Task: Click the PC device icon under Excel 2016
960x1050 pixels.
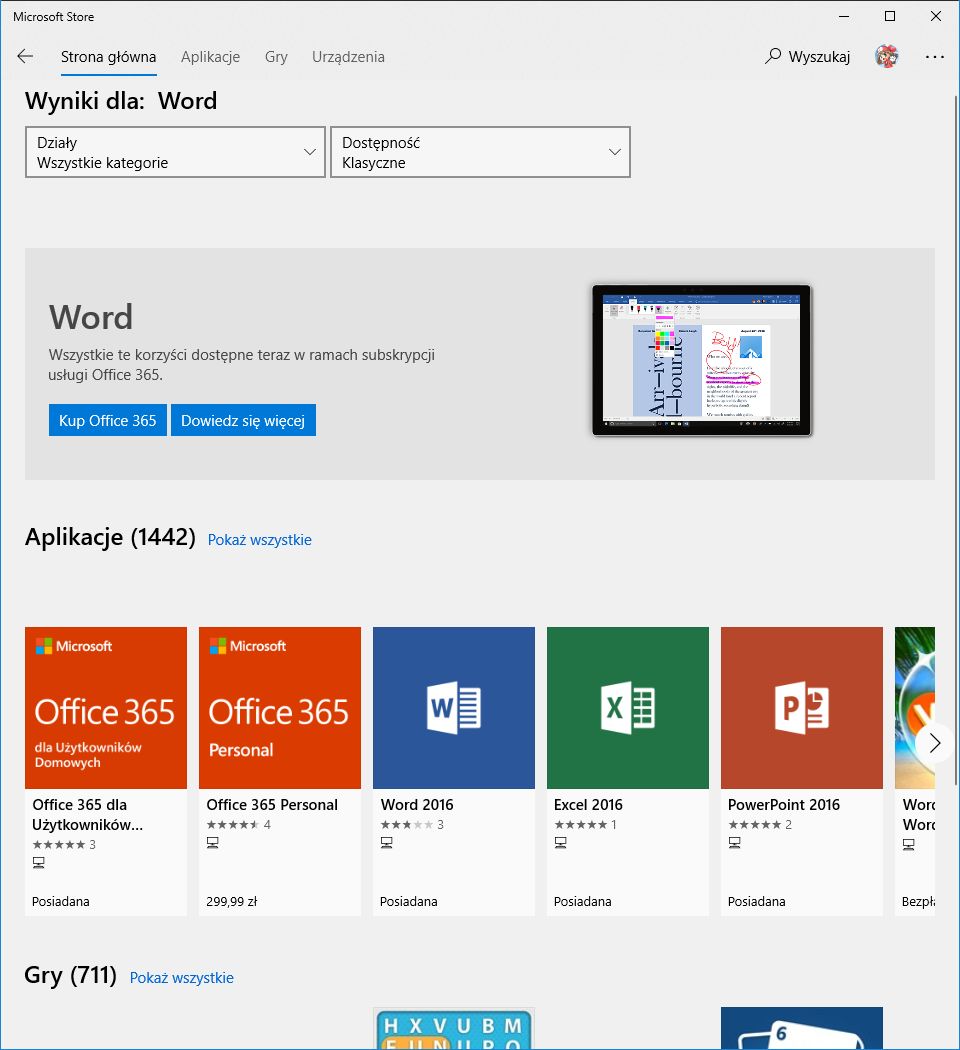Action: pyautogui.click(x=560, y=842)
